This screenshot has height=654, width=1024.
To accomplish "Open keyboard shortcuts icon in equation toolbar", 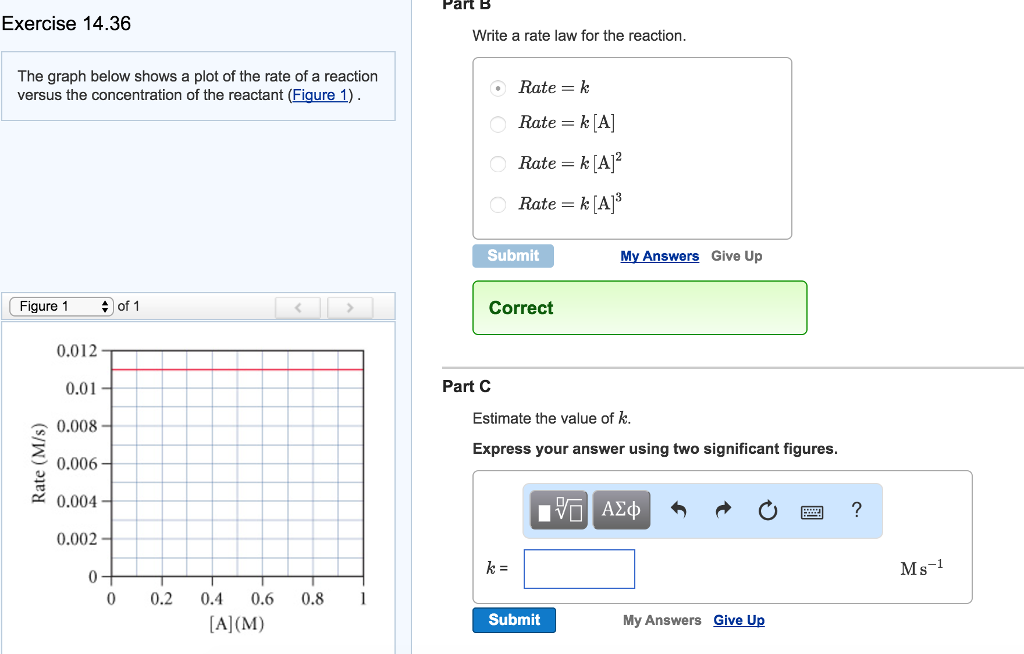I will tap(812, 511).
